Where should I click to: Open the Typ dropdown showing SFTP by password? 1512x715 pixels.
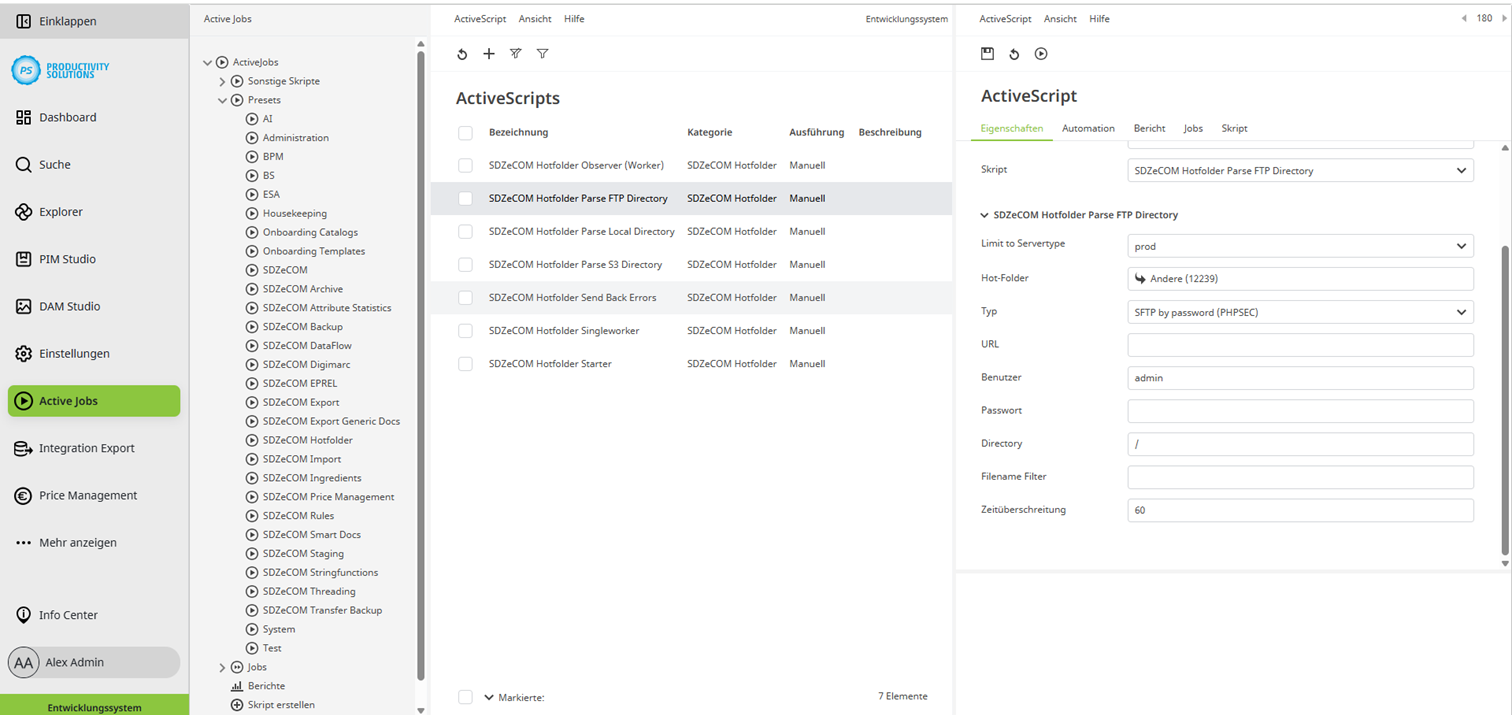[1298, 311]
